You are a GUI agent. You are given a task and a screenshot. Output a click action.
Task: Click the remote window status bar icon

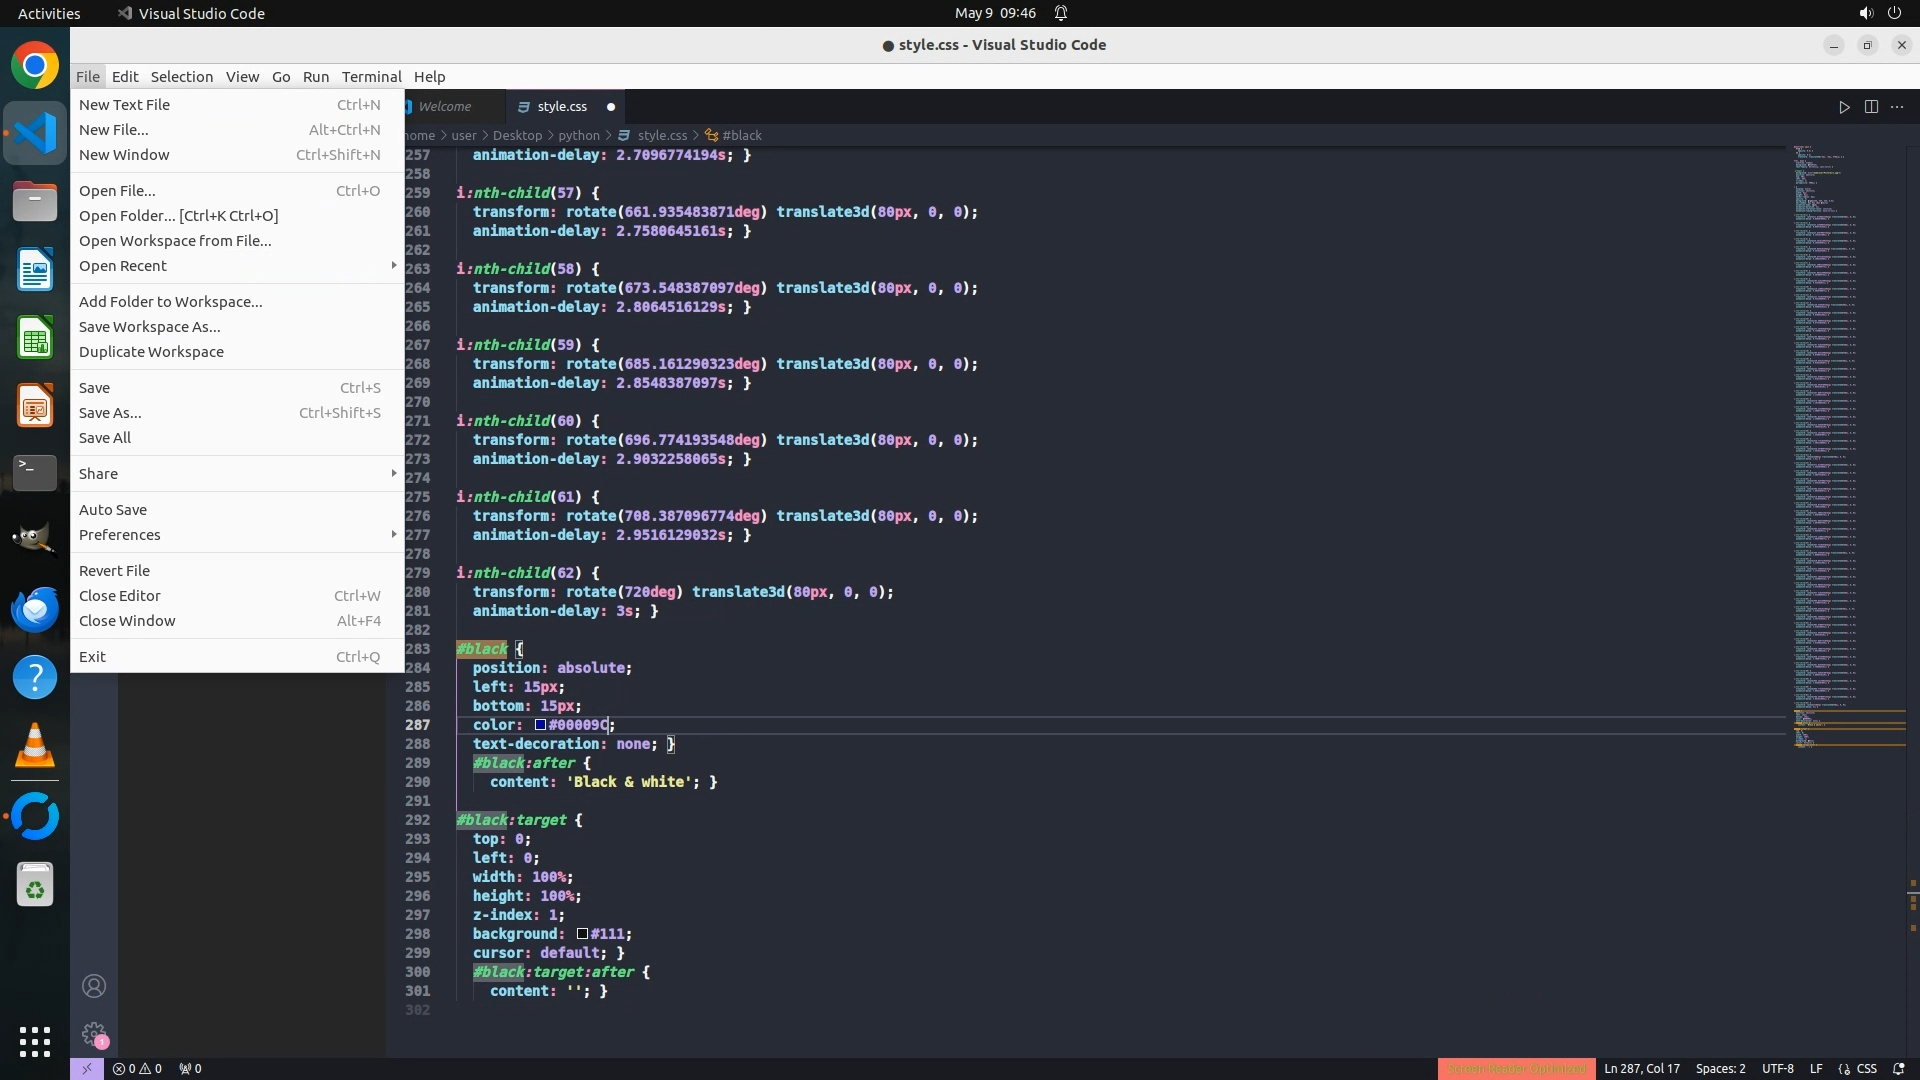(86, 1068)
